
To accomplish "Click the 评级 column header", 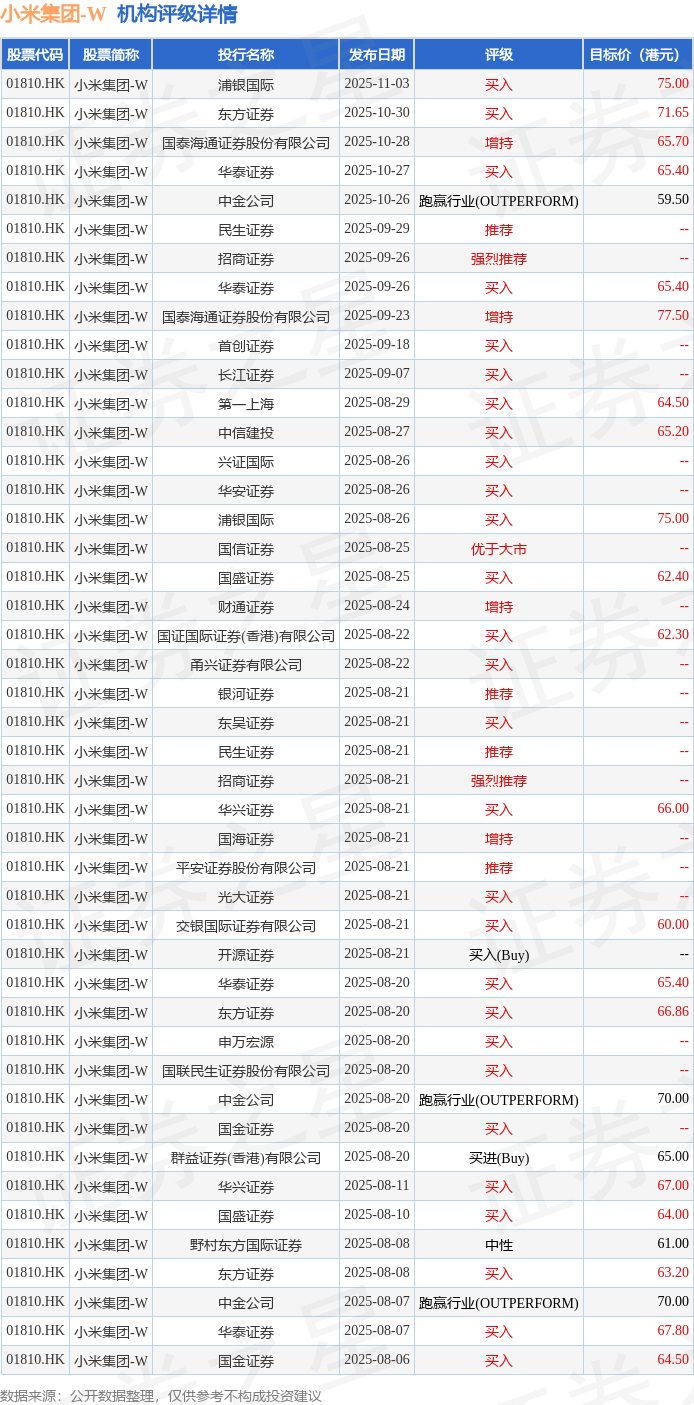I will 499,55.
